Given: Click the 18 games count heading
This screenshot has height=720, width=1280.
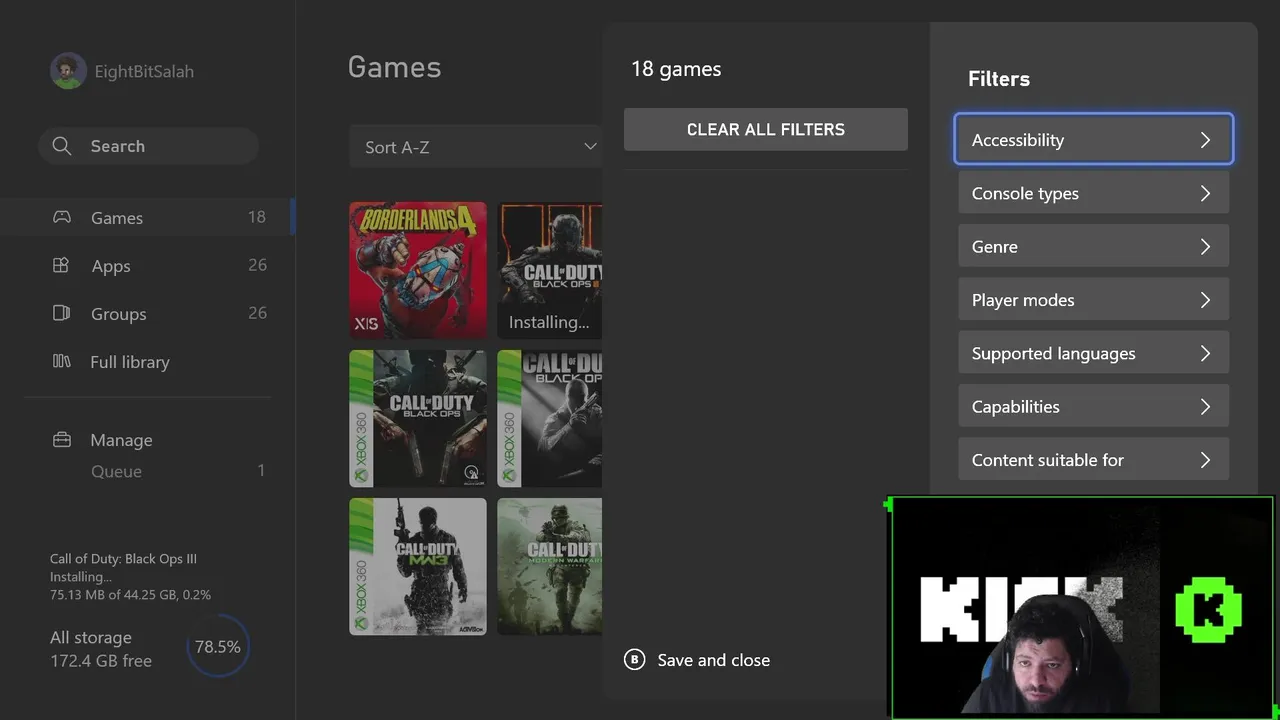Looking at the screenshot, I should pos(676,69).
